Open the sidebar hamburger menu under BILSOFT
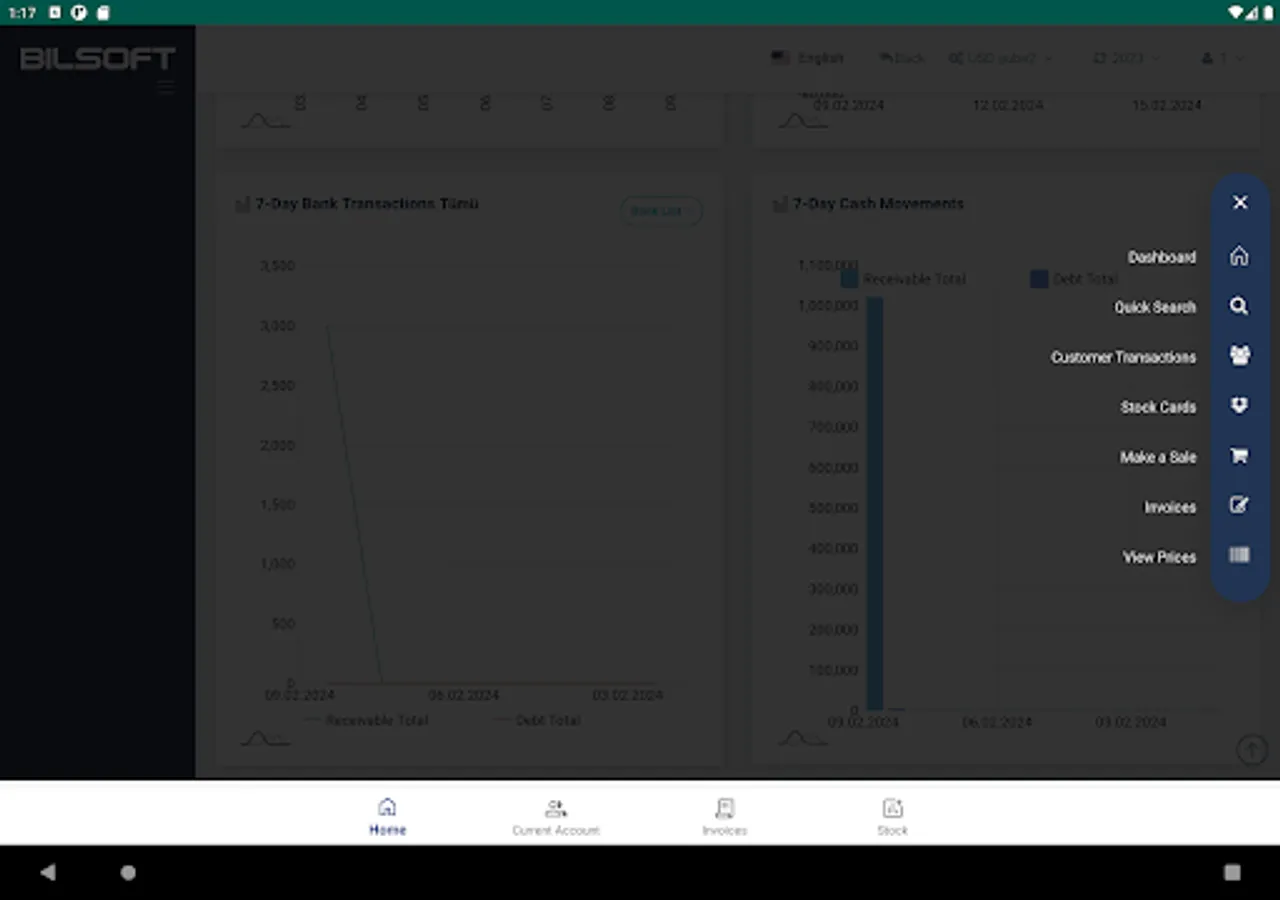Screen dimensions: 1280x900 click(165, 87)
